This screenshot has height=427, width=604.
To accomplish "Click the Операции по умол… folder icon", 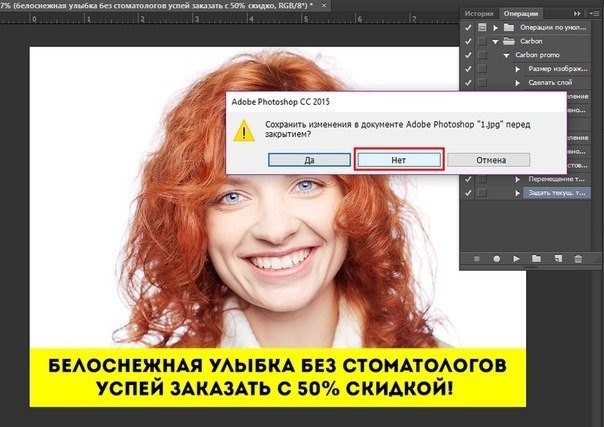I will [x=509, y=27].
